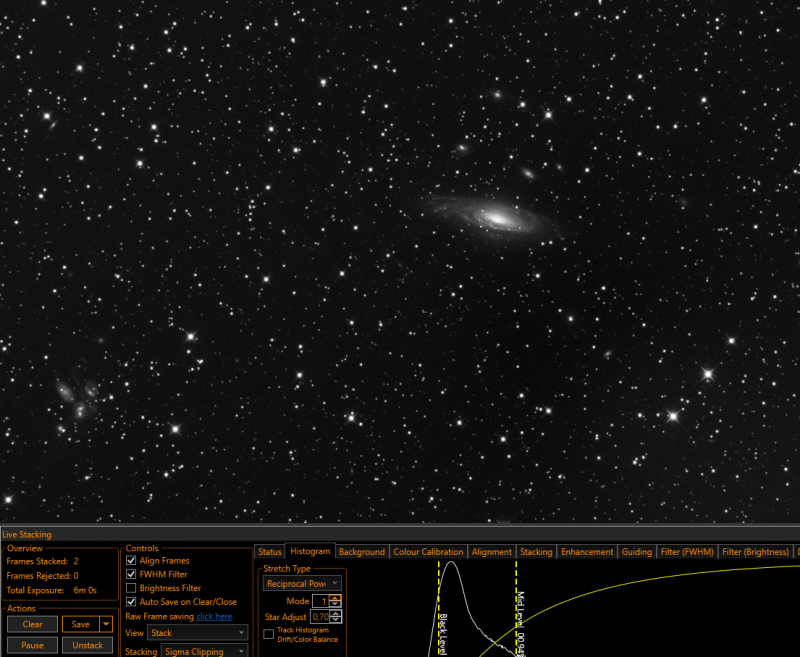
Task: Click the Star Adjust value field
Action: point(320,617)
